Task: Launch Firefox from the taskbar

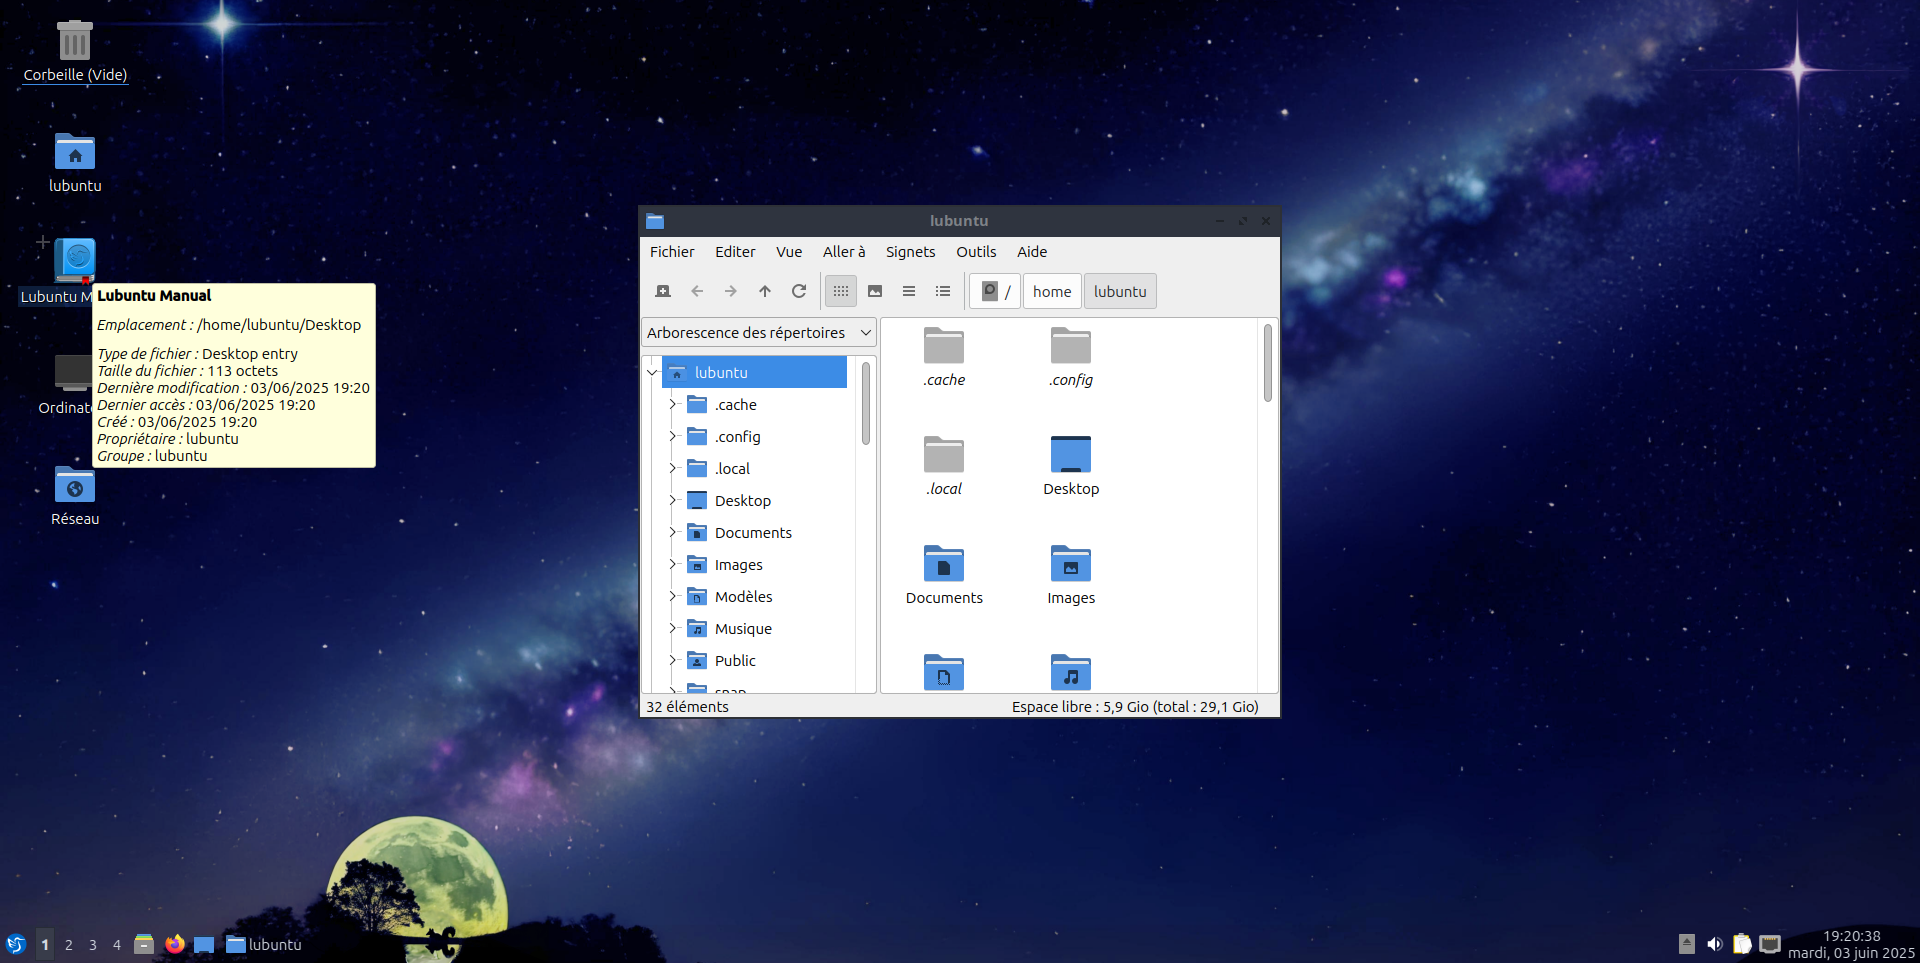Action: coord(175,944)
